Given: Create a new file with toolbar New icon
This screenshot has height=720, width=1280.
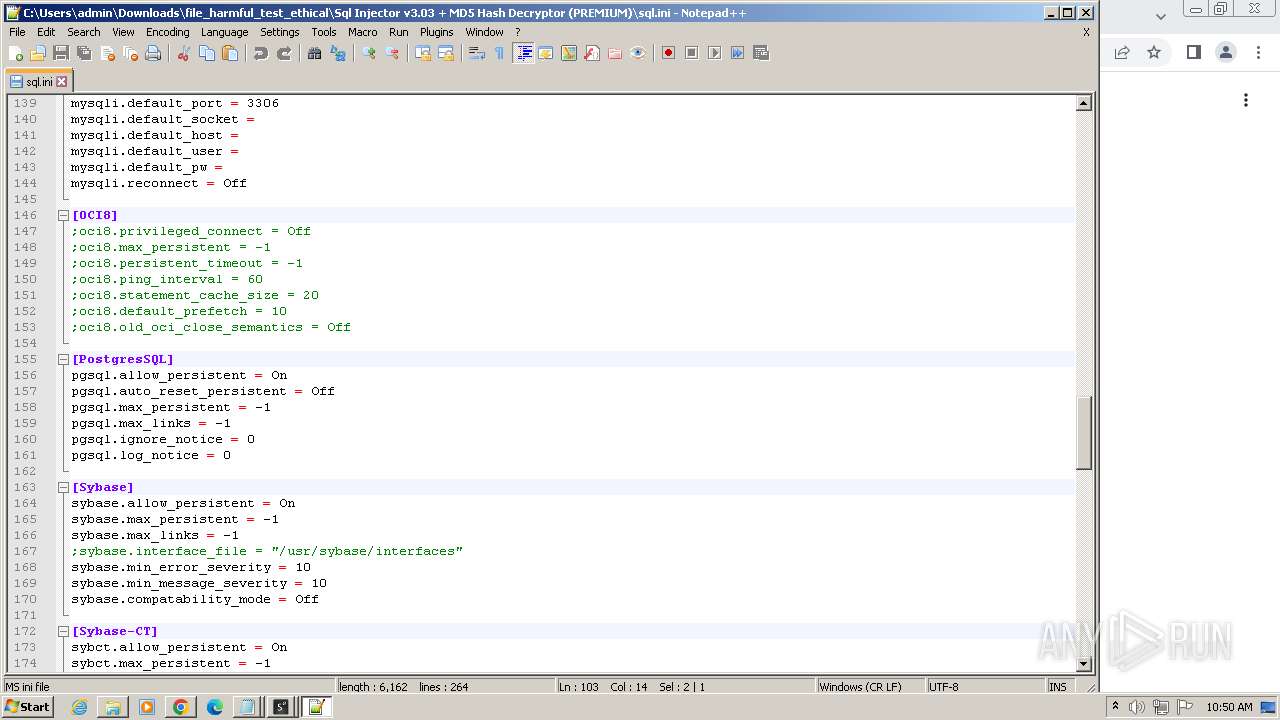Looking at the screenshot, I should [x=16, y=53].
